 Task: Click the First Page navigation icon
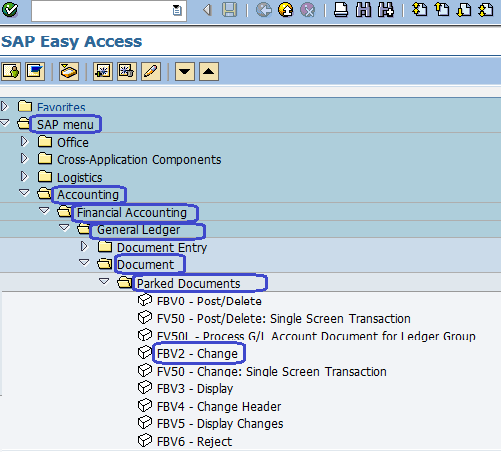(419, 10)
